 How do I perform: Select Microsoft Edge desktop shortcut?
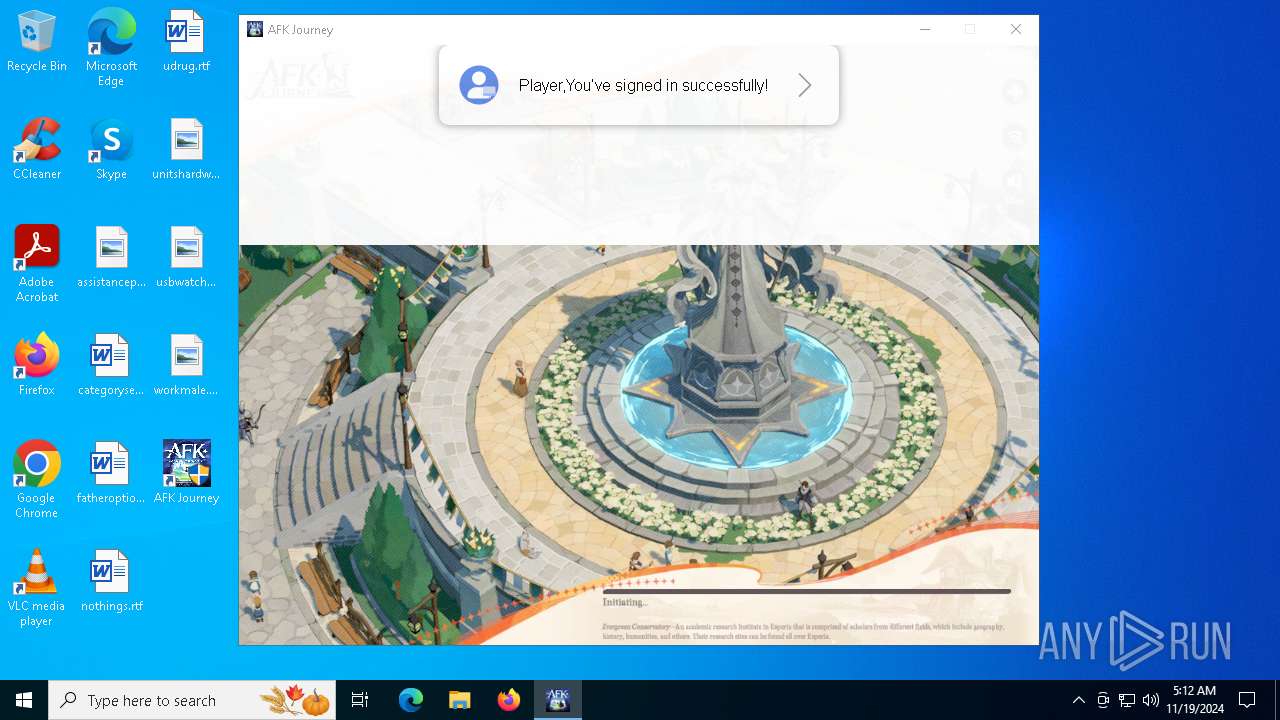111,48
